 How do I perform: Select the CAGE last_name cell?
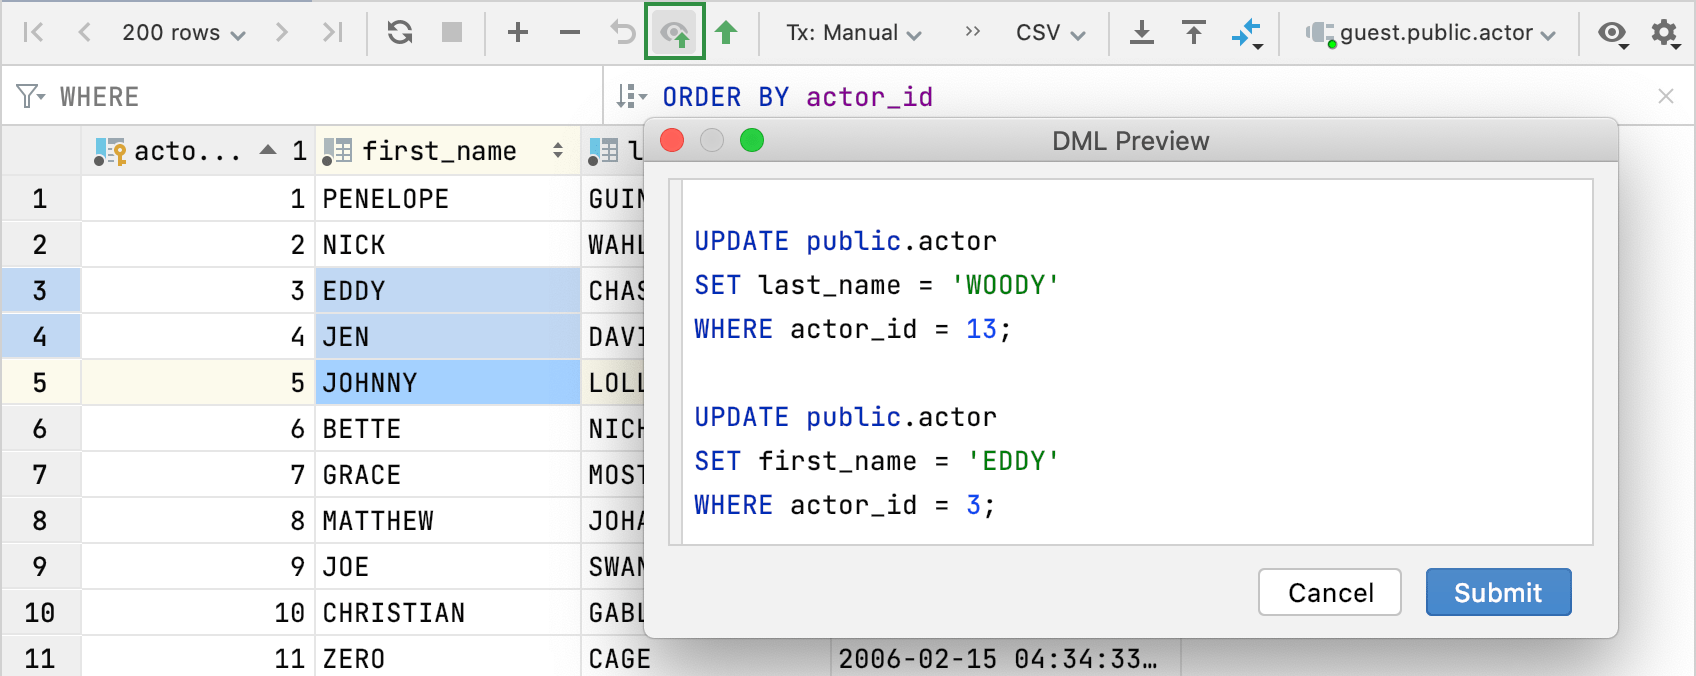pyautogui.click(x=706, y=658)
